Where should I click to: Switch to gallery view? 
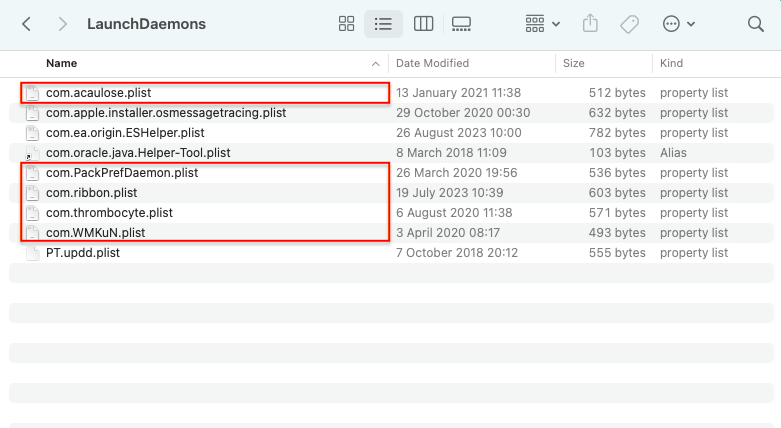461,23
